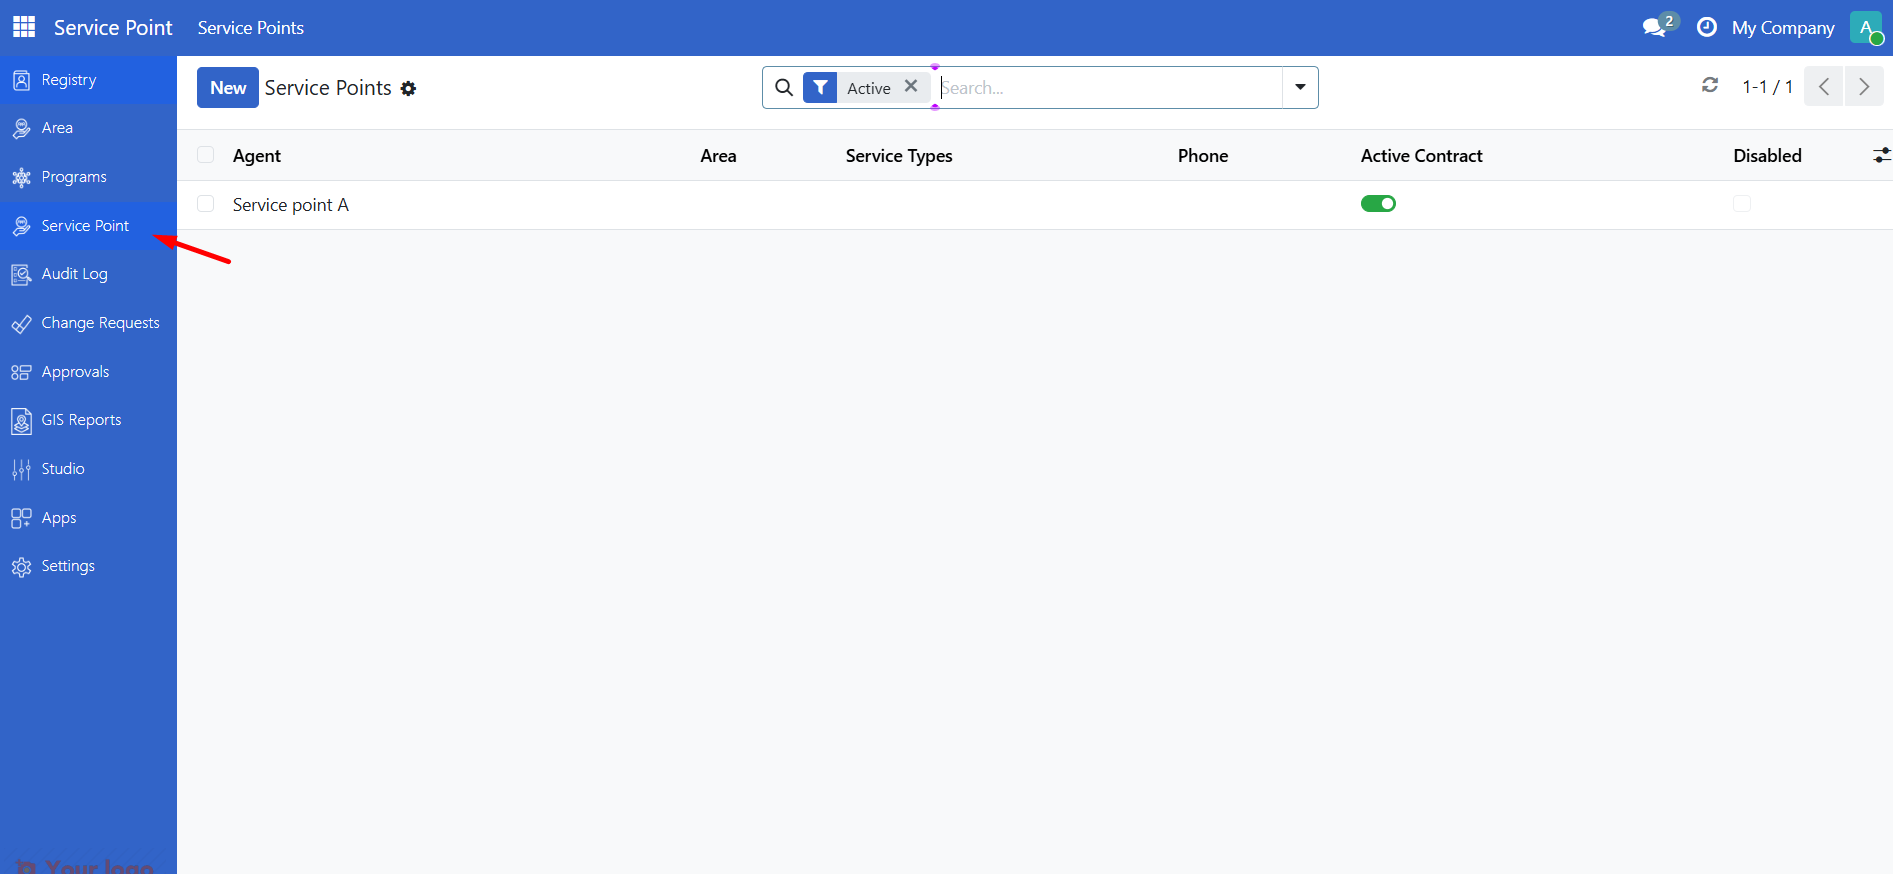Remove the Active filter with X
The height and width of the screenshot is (874, 1893).
tap(911, 87)
